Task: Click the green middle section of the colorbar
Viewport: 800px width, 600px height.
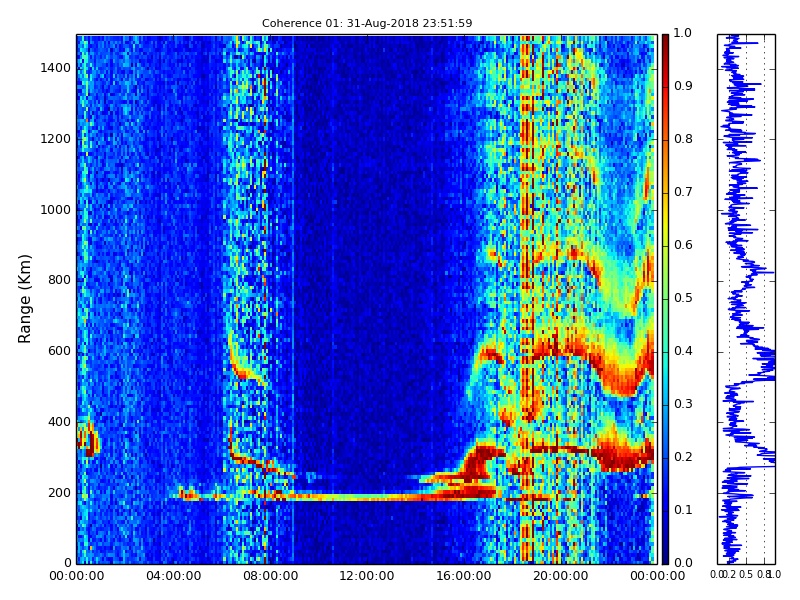Action: tap(665, 299)
